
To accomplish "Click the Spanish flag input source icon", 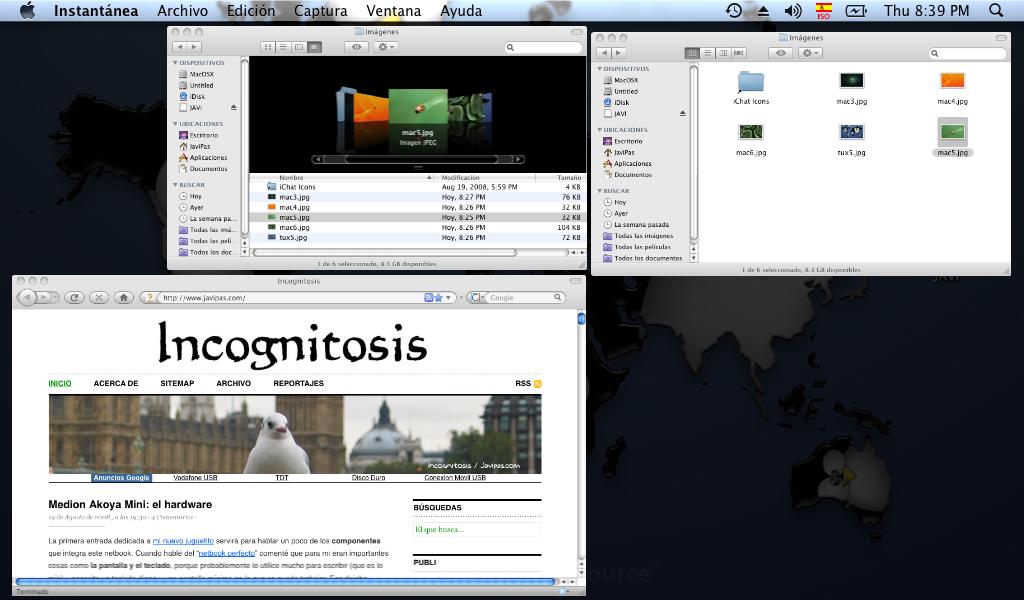I will click(824, 10).
